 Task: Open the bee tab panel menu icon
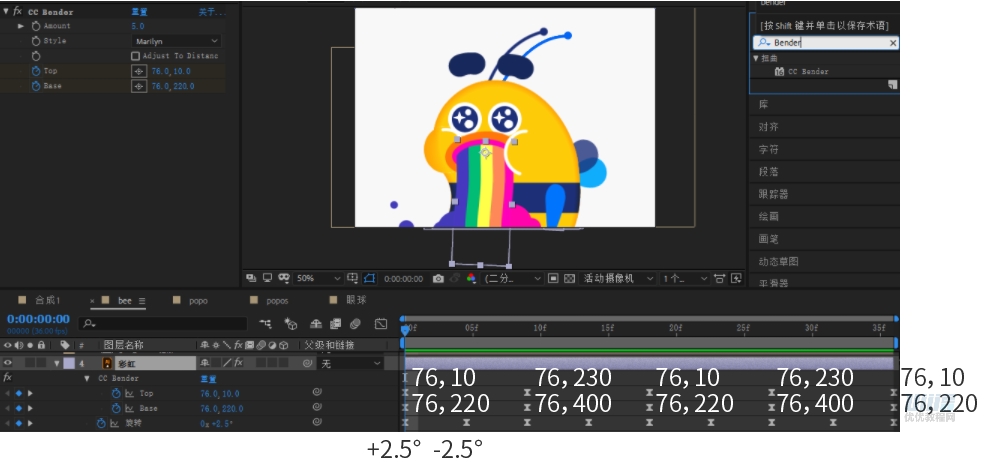point(142,301)
